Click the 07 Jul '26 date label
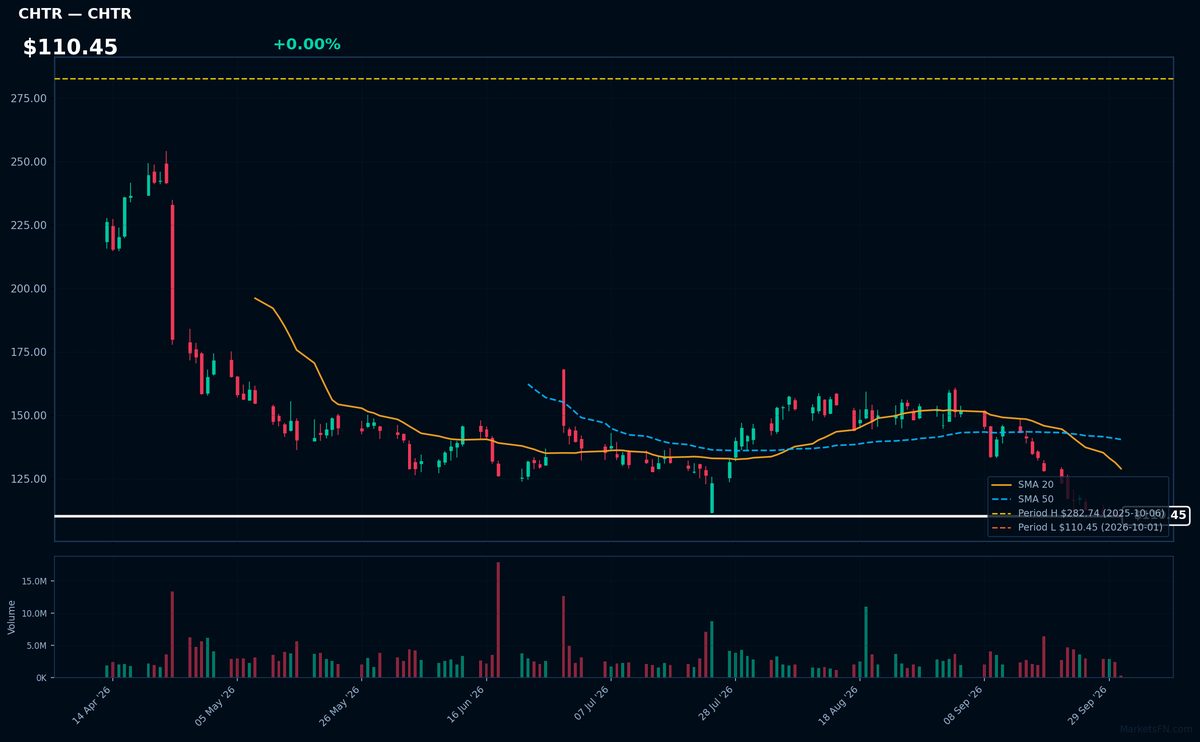 [x=590, y=705]
